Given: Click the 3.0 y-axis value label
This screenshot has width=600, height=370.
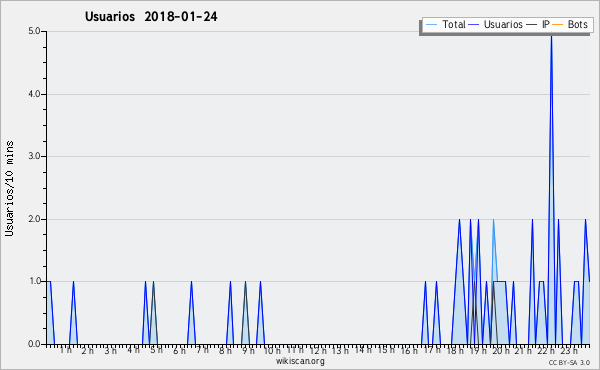Looking at the screenshot, I should (x=34, y=156).
